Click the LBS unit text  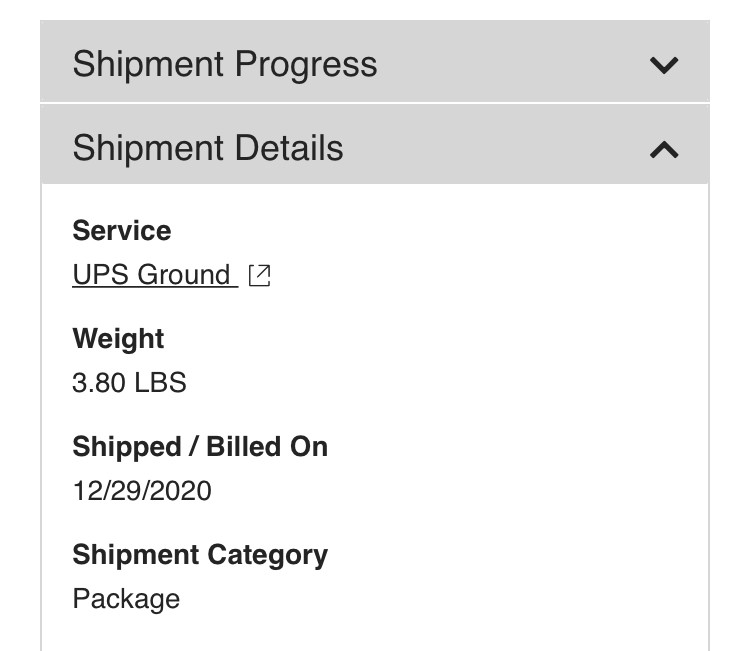point(160,383)
